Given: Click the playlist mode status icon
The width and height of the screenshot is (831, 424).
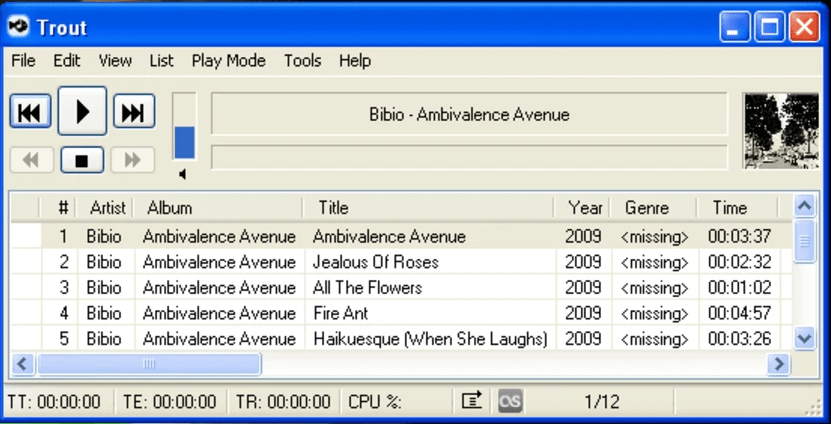Looking at the screenshot, I should point(471,401).
